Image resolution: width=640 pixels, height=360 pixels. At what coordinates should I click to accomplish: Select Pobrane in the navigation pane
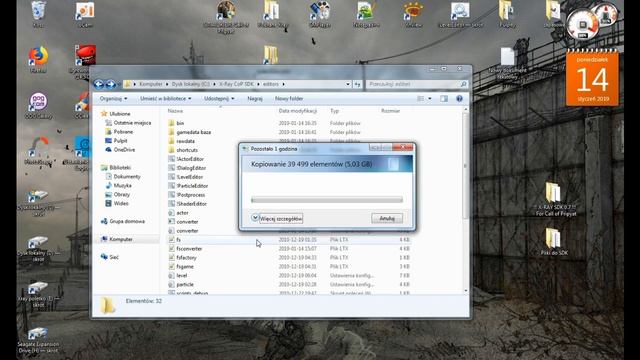pos(119,132)
